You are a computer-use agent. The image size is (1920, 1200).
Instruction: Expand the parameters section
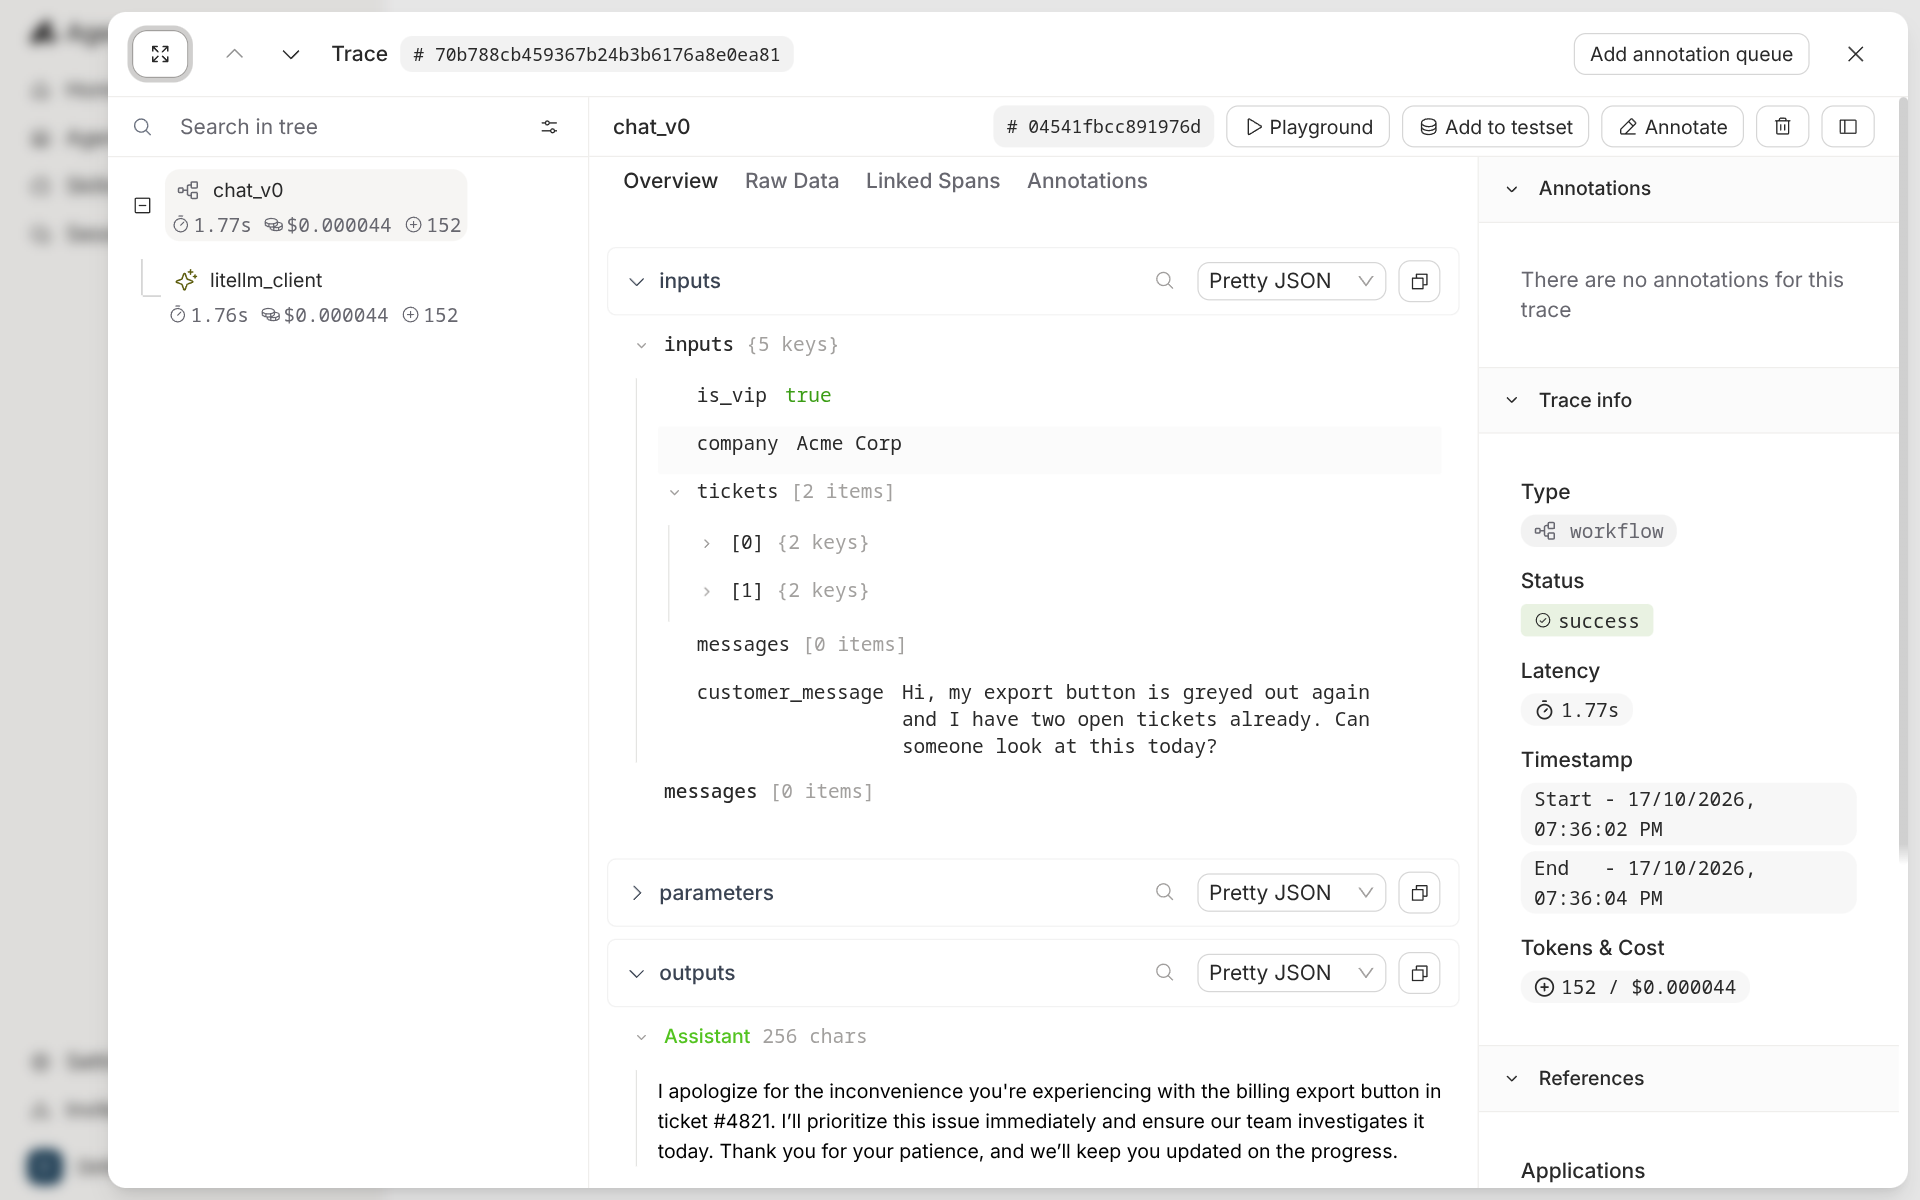(x=636, y=893)
